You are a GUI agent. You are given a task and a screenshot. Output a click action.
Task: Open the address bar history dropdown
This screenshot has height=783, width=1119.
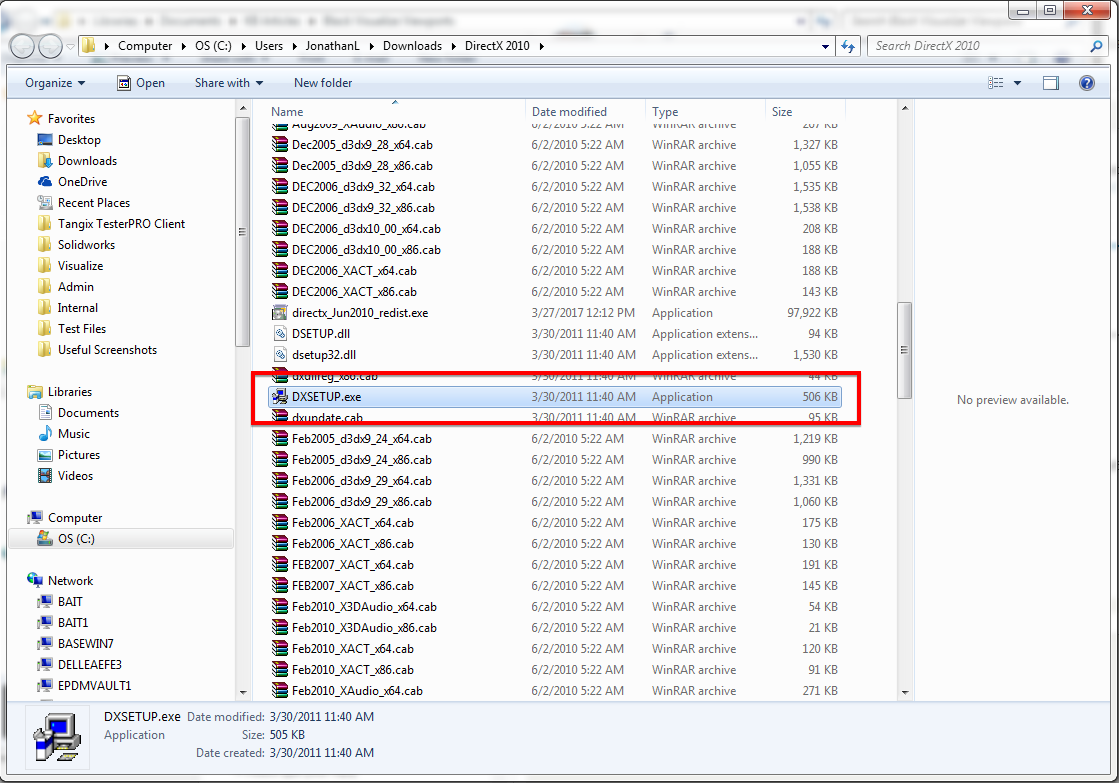[x=826, y=46]
